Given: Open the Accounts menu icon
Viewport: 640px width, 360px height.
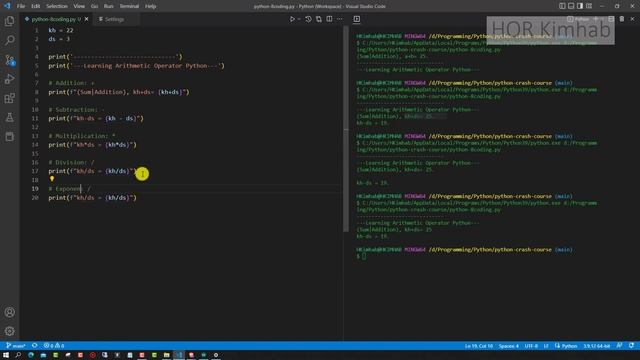Looking at the screenshot, I should [9, 312].
